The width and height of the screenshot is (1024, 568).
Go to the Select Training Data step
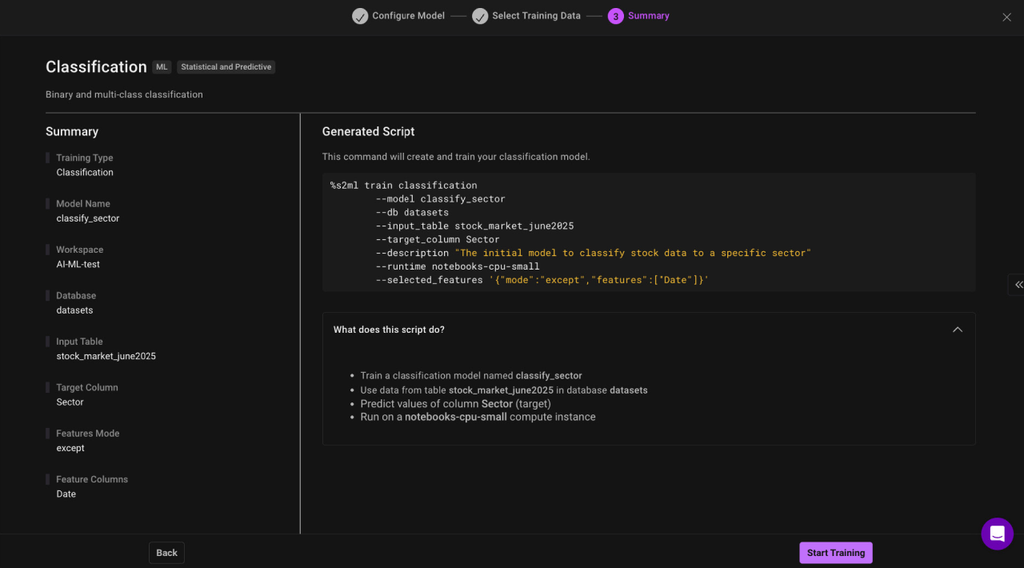536,16
